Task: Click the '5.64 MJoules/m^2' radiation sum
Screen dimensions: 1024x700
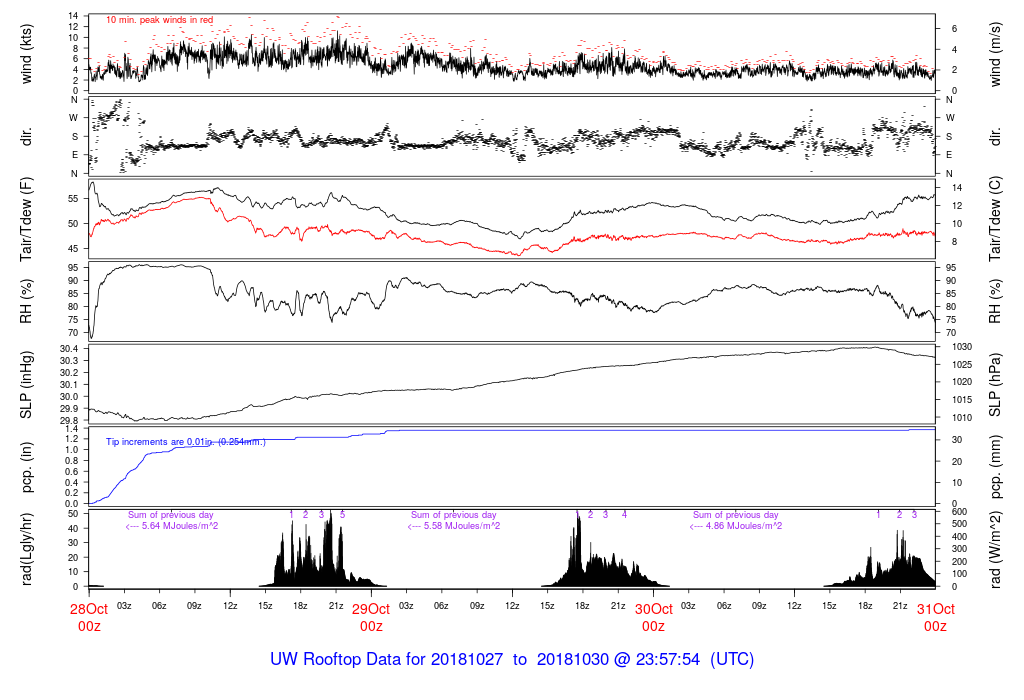Action: click(x=180, y=526)
